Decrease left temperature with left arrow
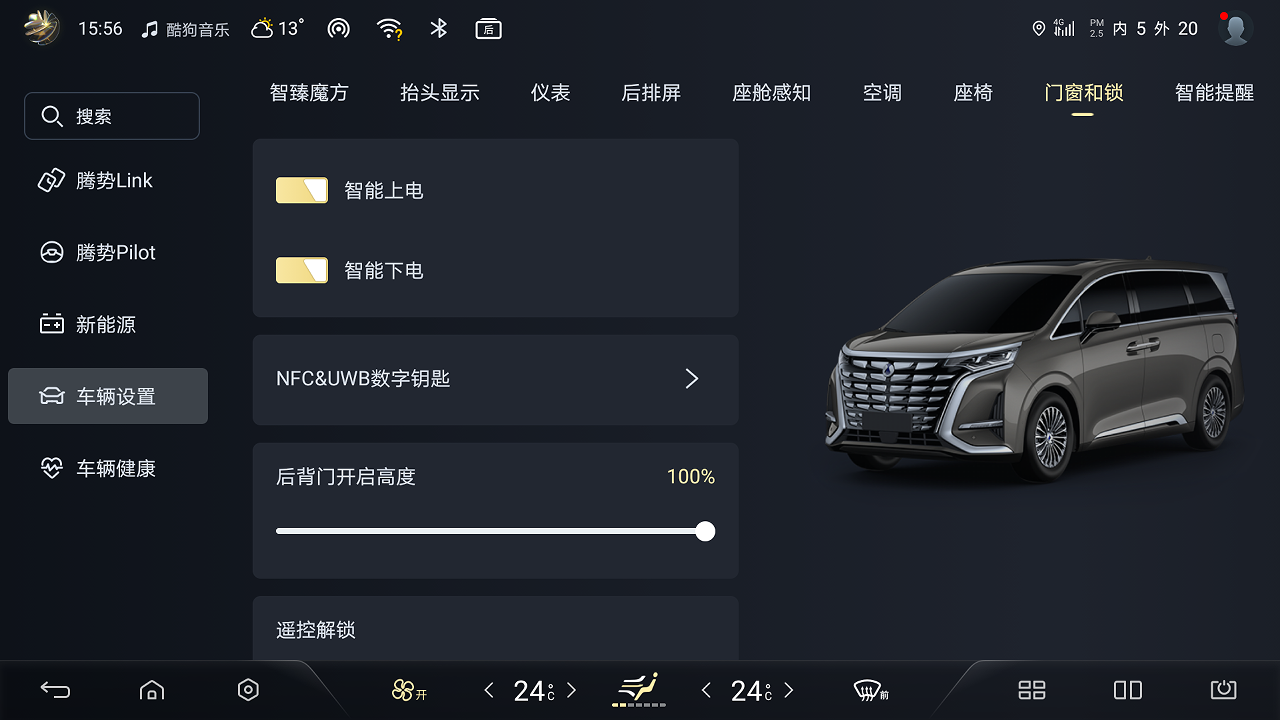1280x720 pixels. pos(489,690)
